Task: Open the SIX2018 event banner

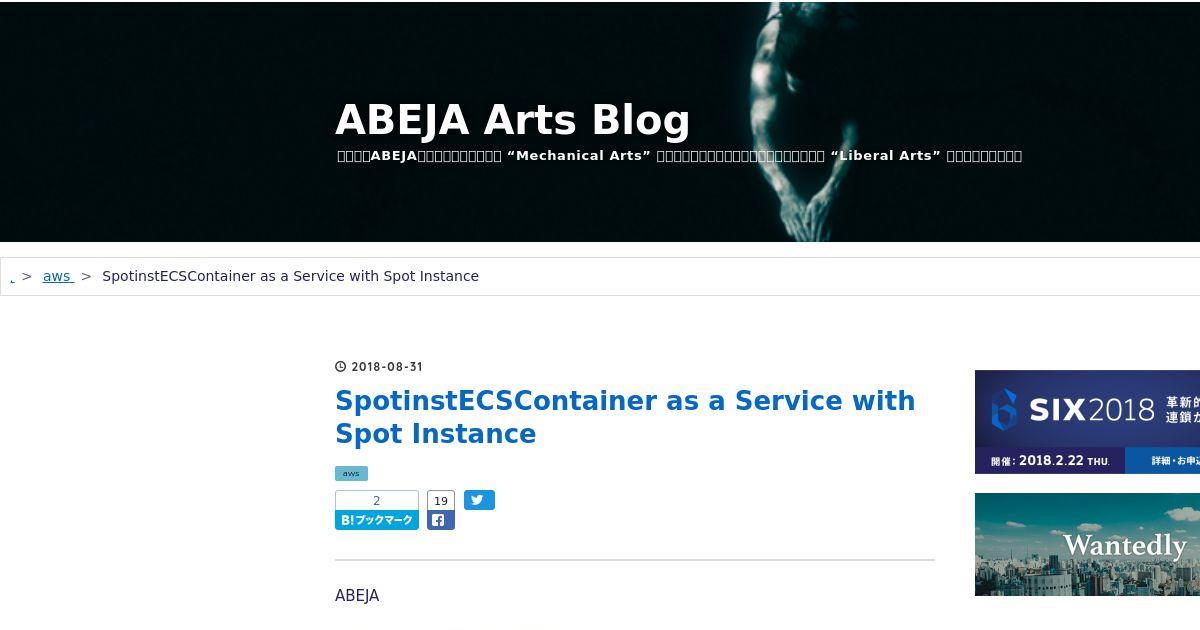Action: [x=1087, y=422]
